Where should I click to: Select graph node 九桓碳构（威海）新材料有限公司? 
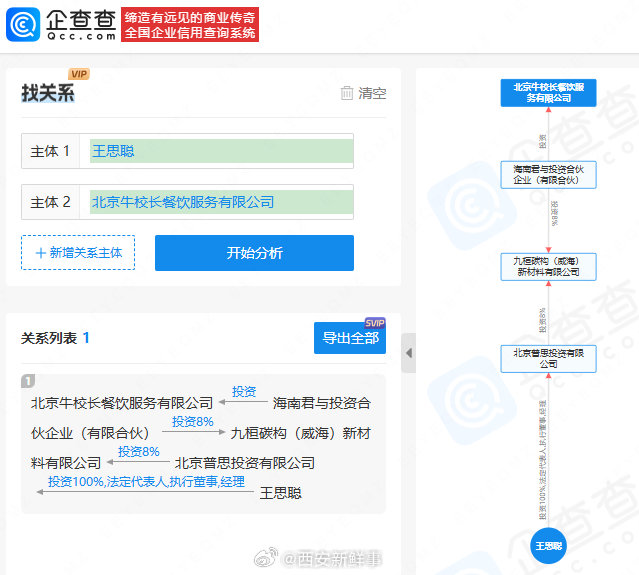548,267
